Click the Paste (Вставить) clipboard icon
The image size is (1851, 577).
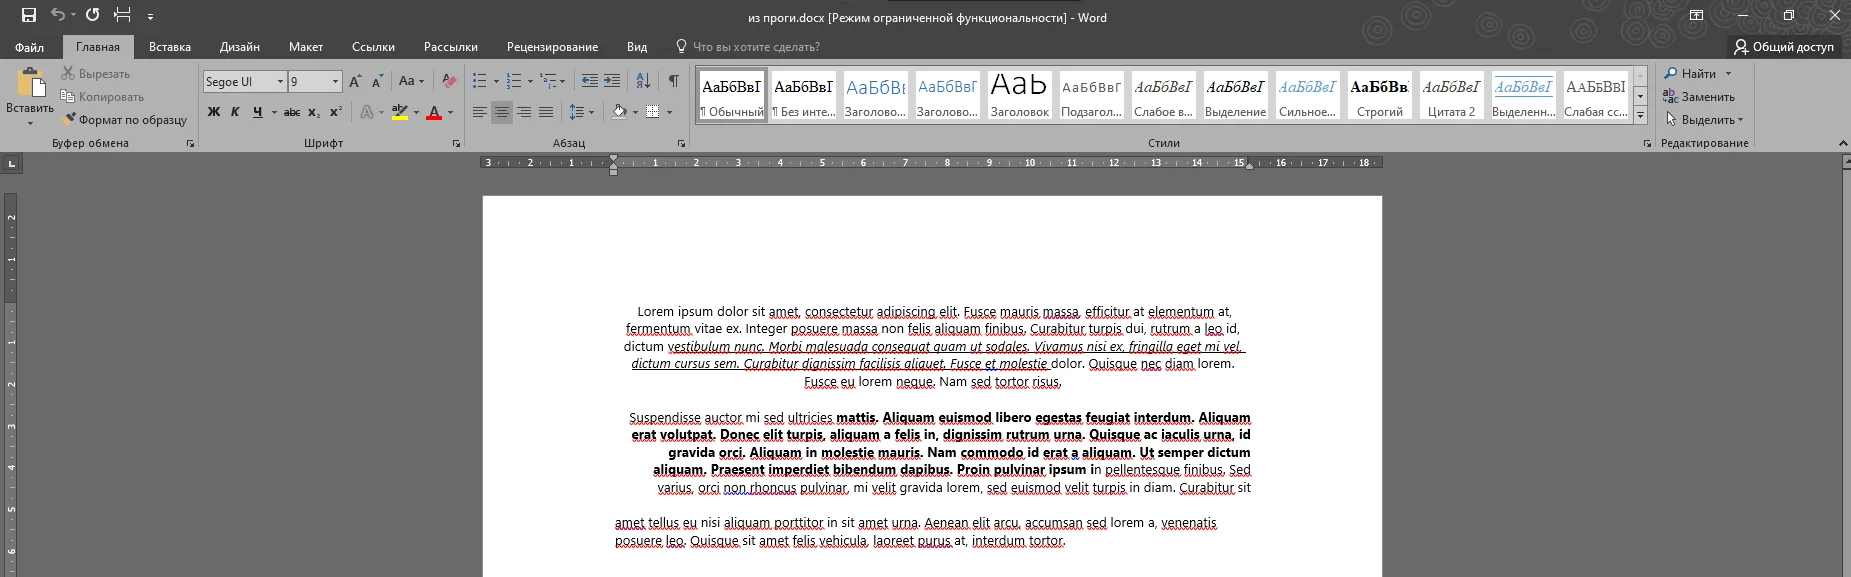pyautogui.click(x=30, y=83)
